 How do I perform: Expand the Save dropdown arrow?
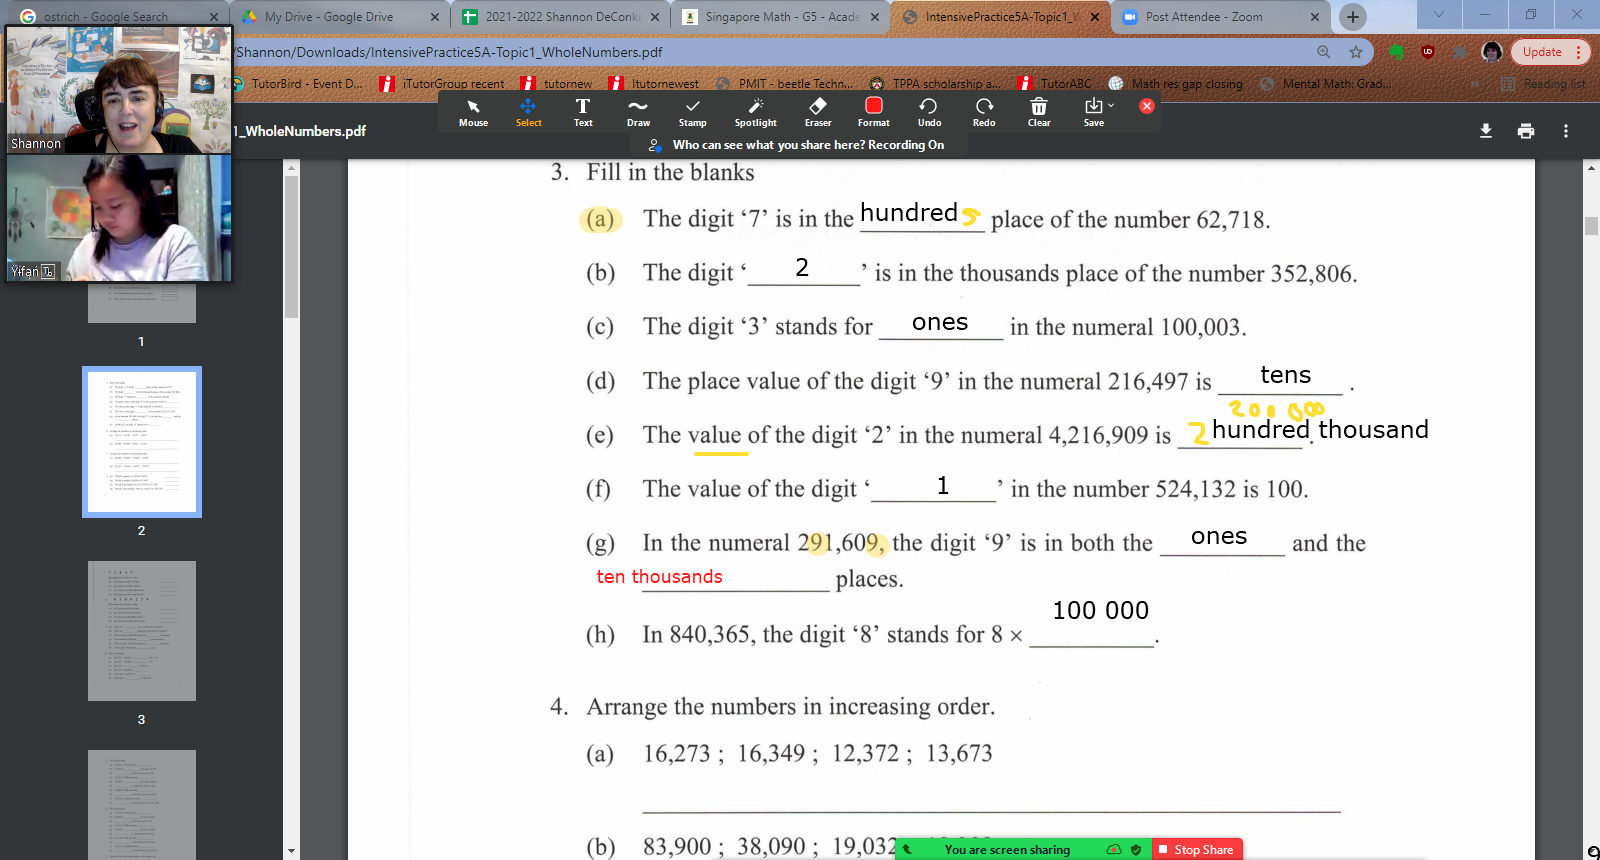1111,105
